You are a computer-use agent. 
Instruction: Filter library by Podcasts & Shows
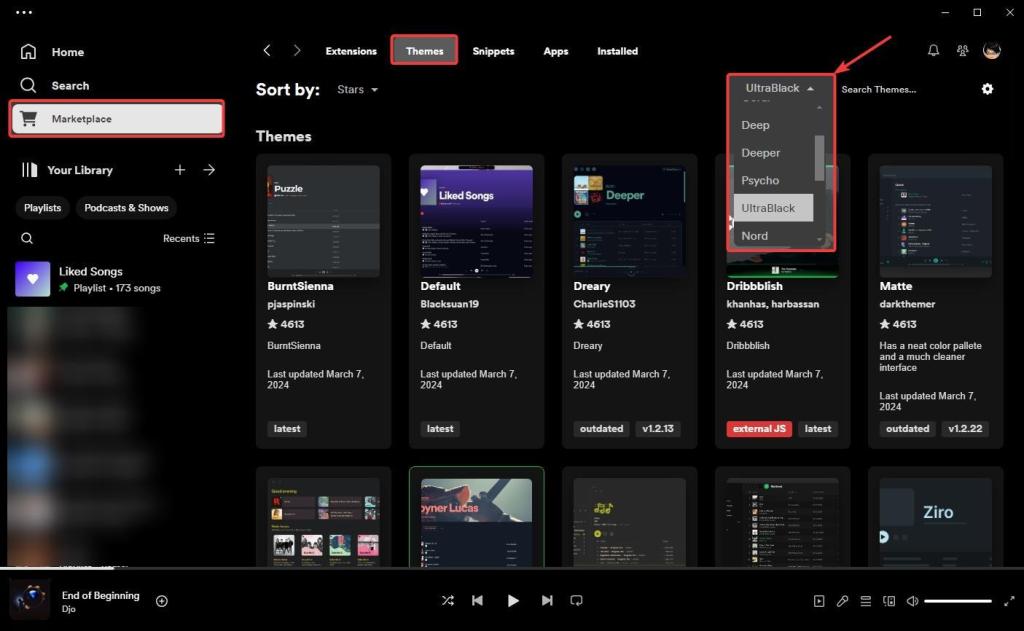click(x=126, y=208)
